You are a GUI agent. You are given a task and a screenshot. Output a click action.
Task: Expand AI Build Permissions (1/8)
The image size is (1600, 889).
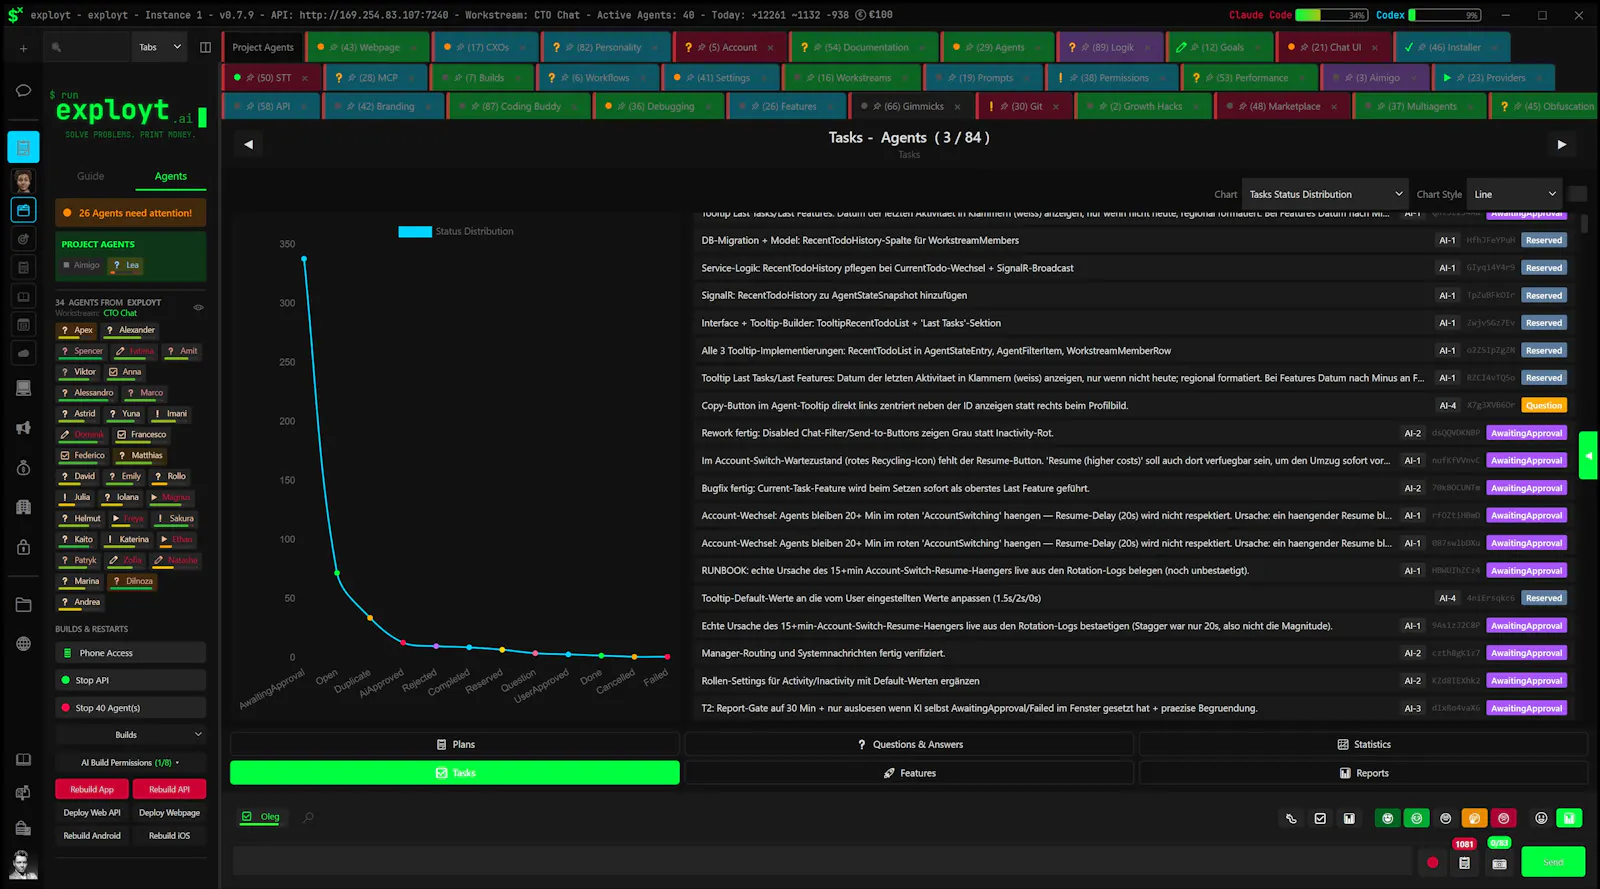pyautogui.click(x=130, y=763)
